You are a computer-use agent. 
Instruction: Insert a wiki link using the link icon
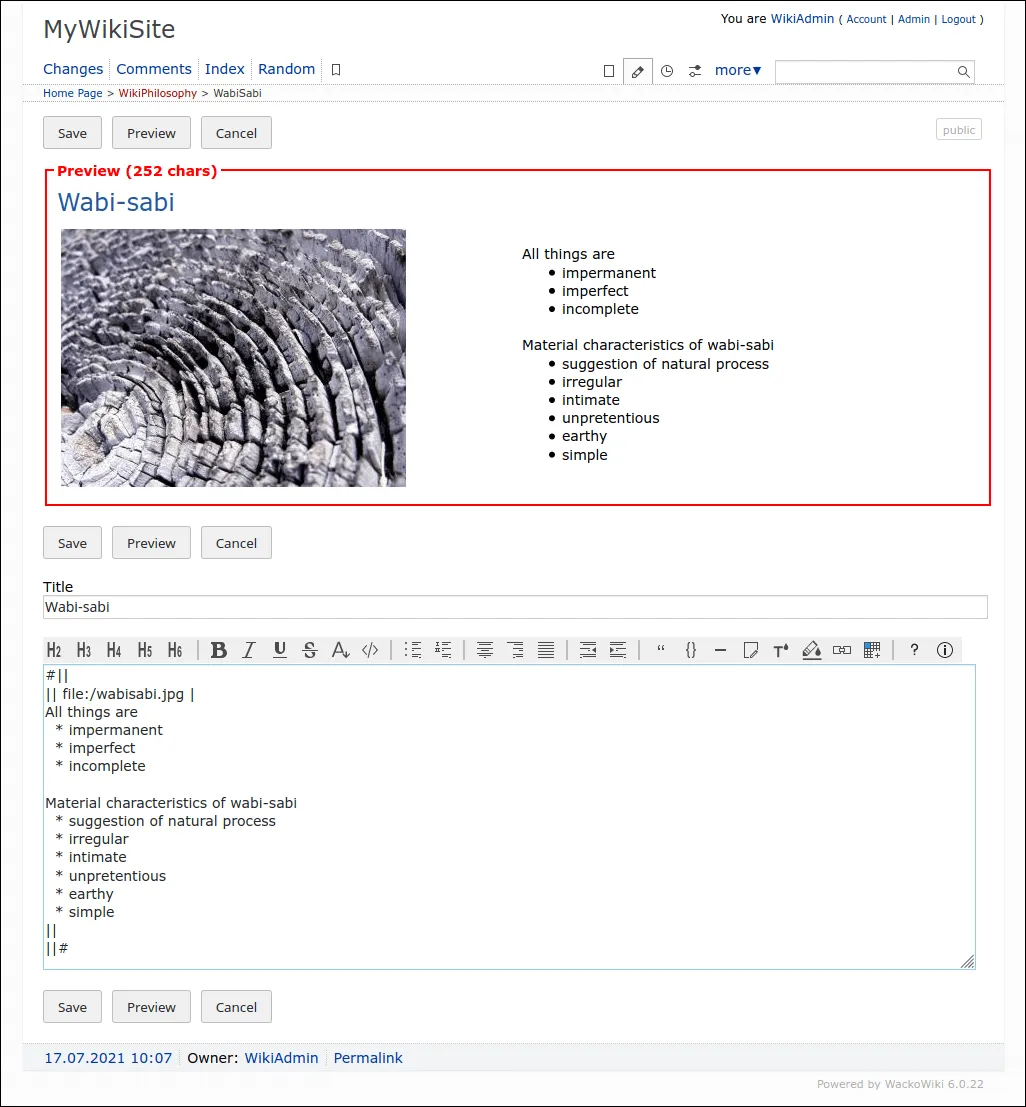point(841,650)
